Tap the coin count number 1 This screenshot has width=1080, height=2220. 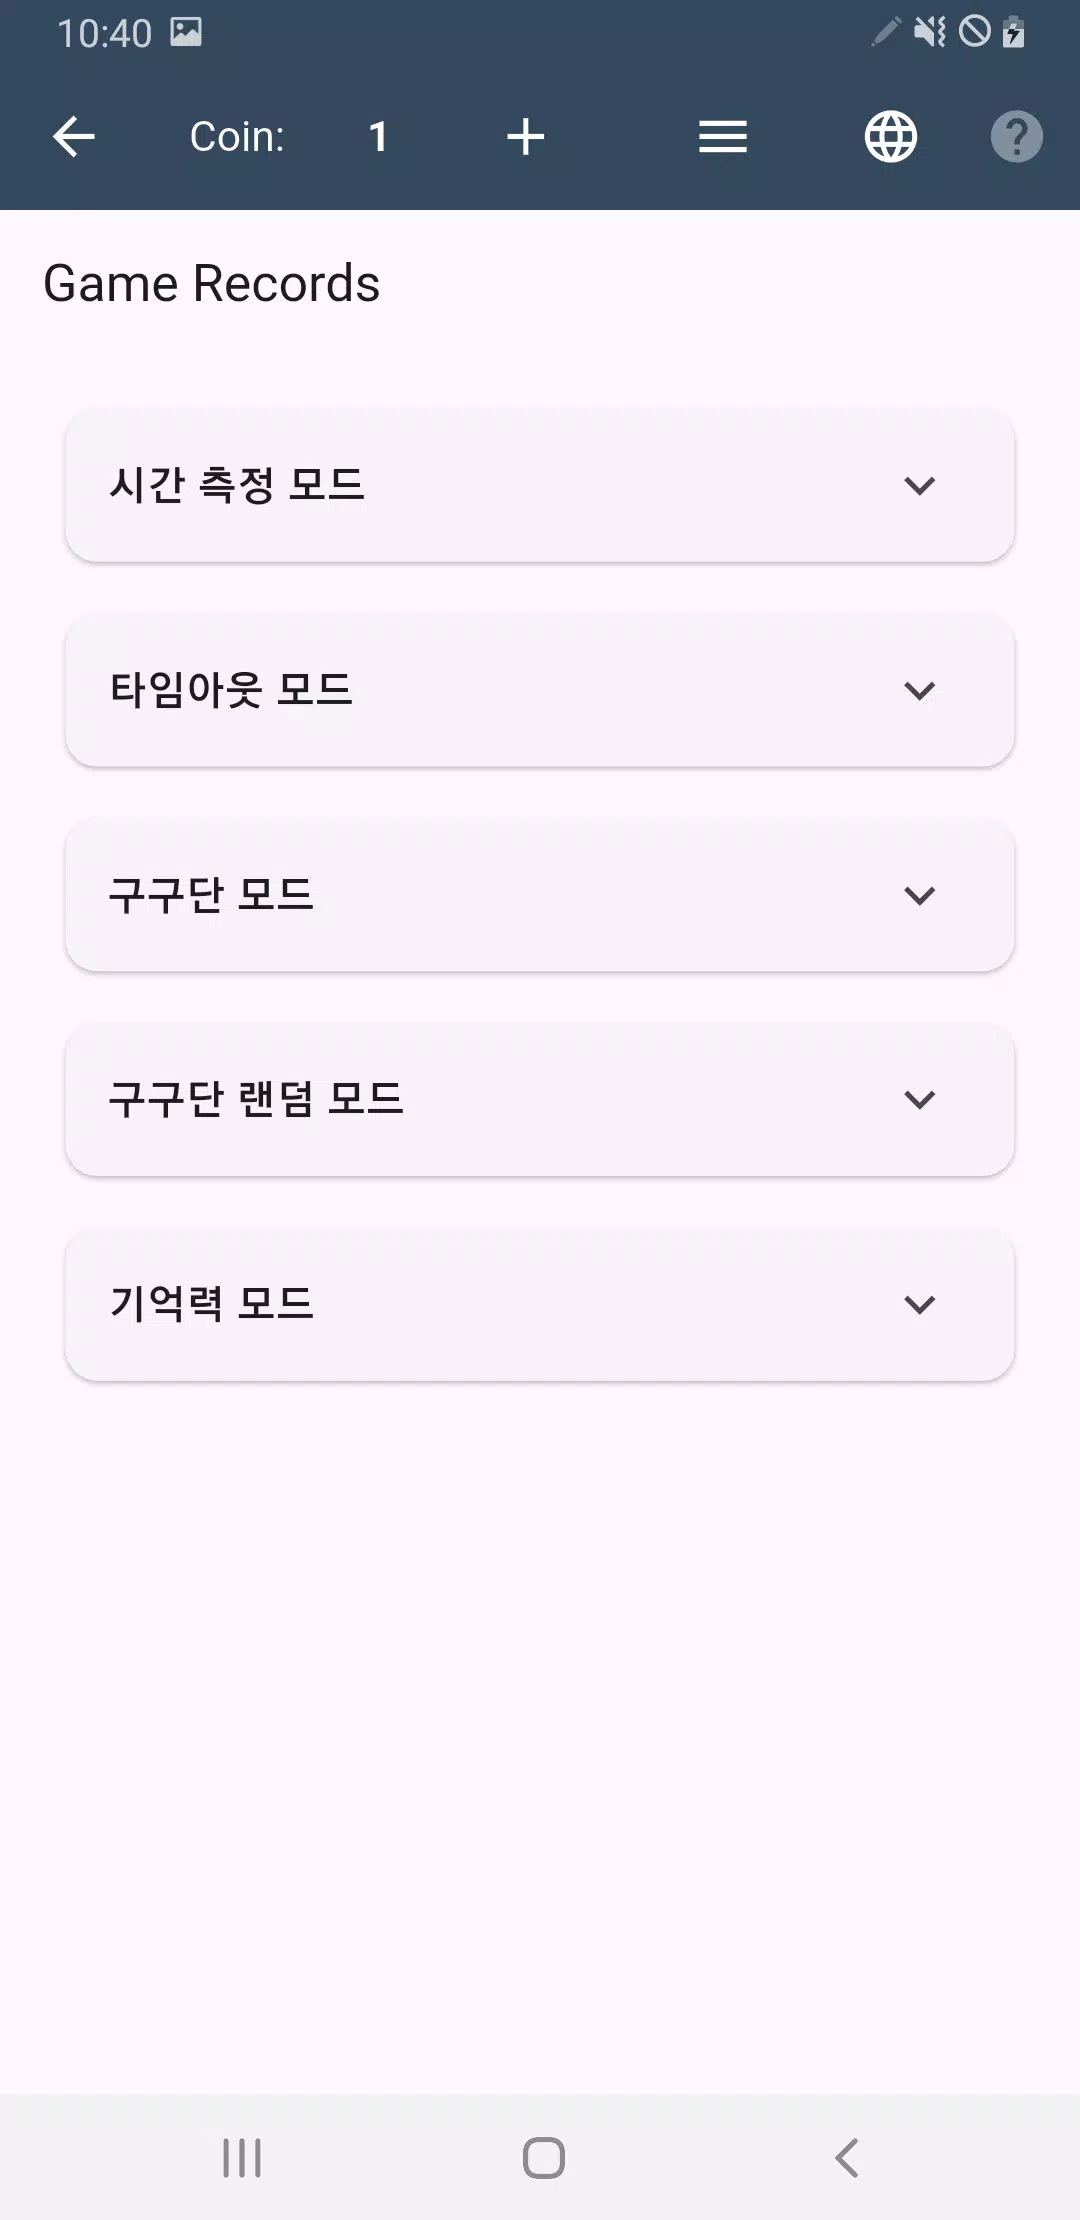(378, 137)
